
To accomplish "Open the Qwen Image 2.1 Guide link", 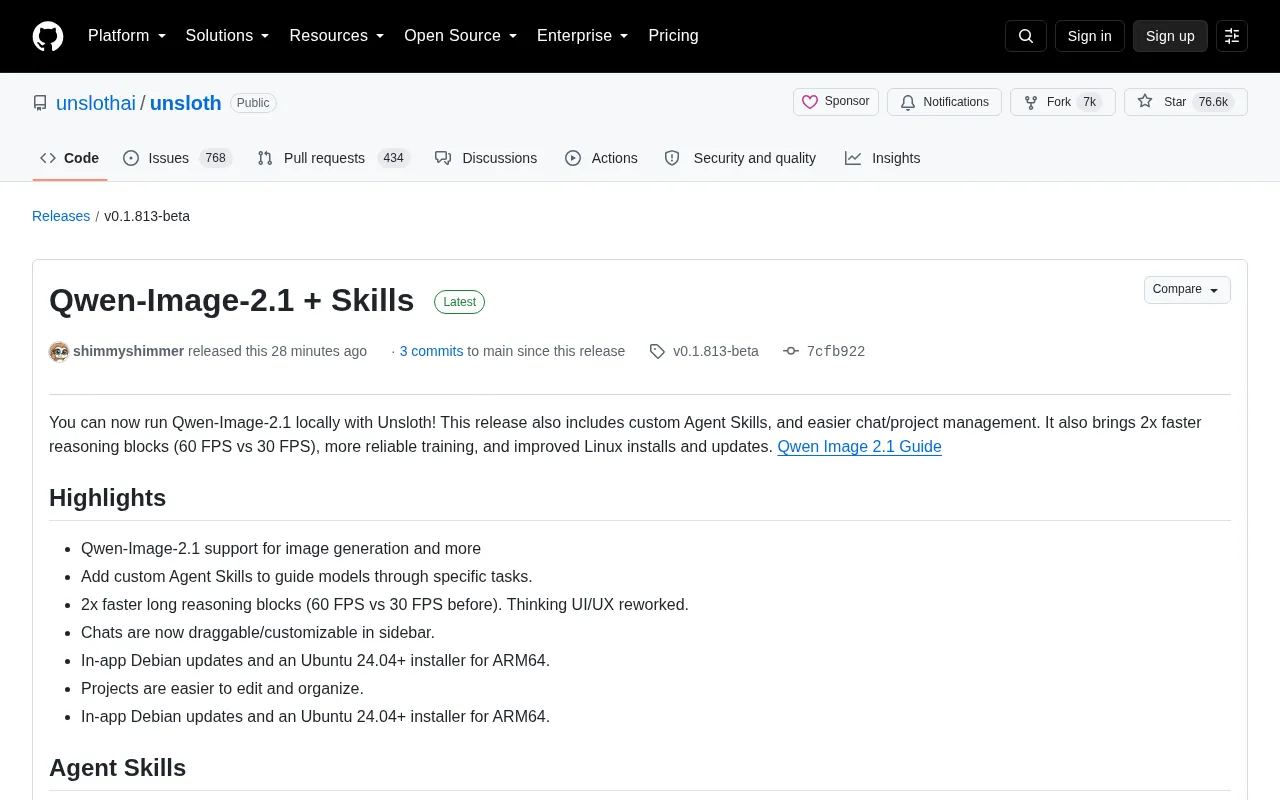I will click(860, 446).
